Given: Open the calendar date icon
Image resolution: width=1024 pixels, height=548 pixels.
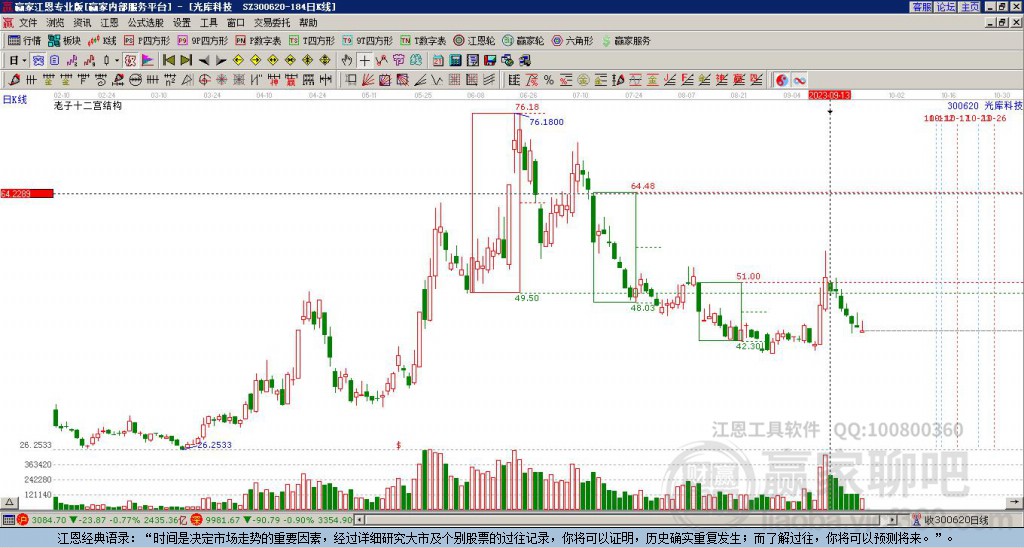Looking at the screenshot, I should click(438, 61).
